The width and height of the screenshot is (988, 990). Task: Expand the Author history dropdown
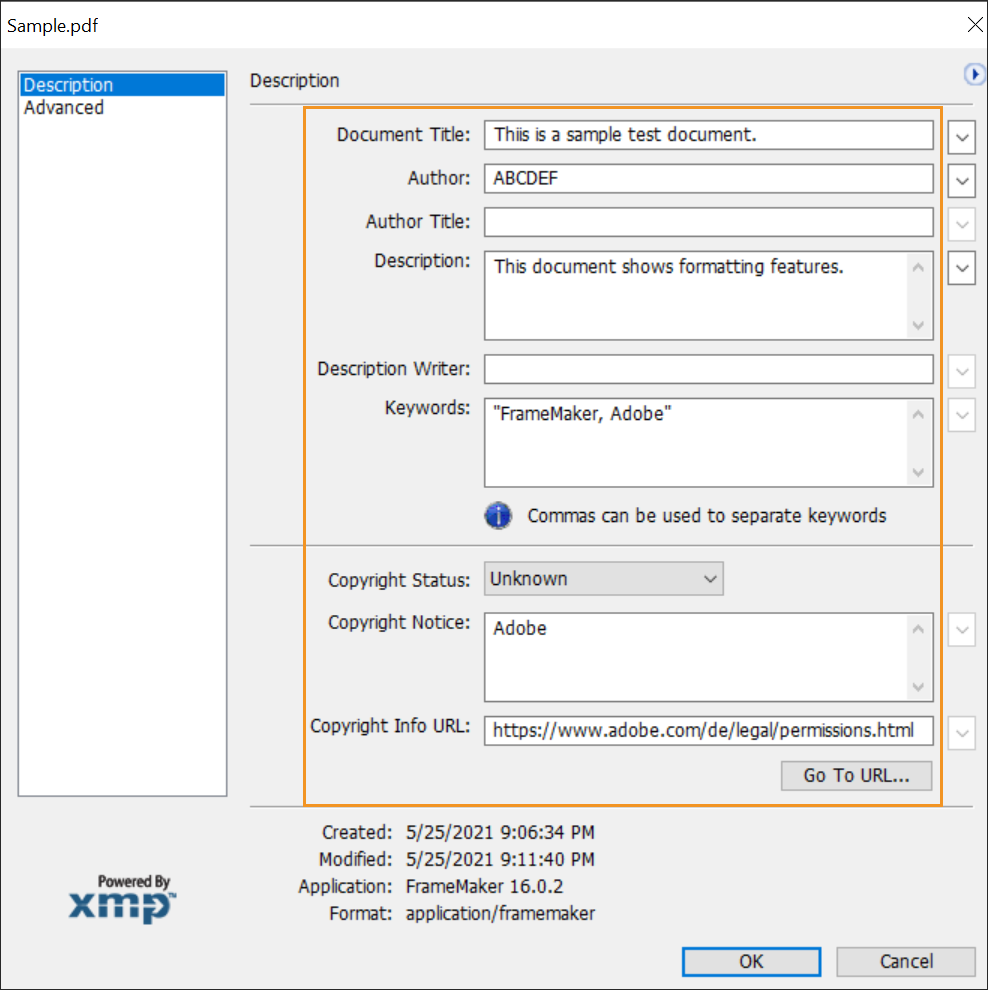(x=961, y=180)
